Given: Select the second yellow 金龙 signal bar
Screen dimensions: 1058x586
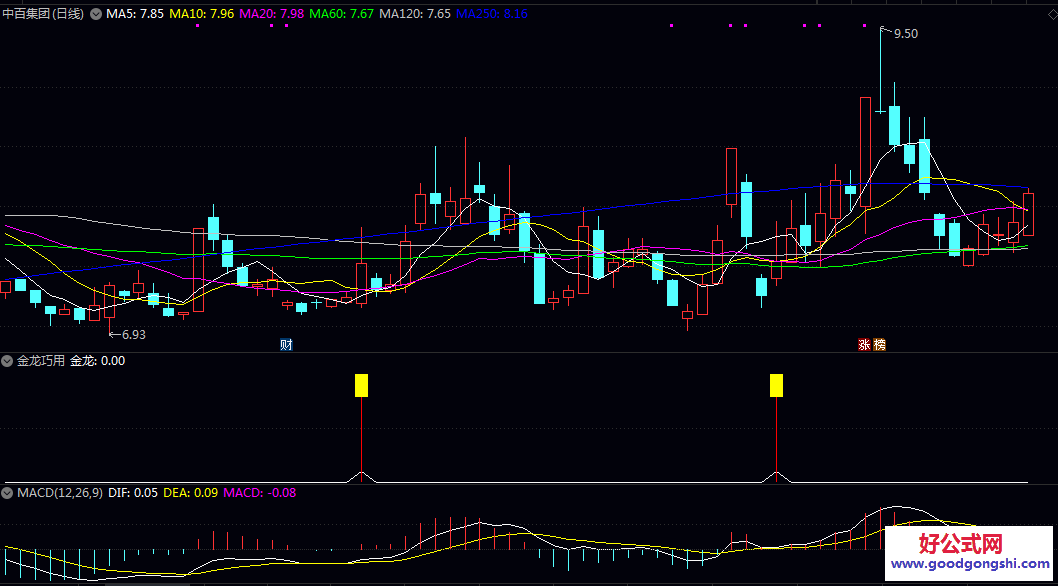Looking at the screenshot, I should pyautogui.click(x=776, y=385).
